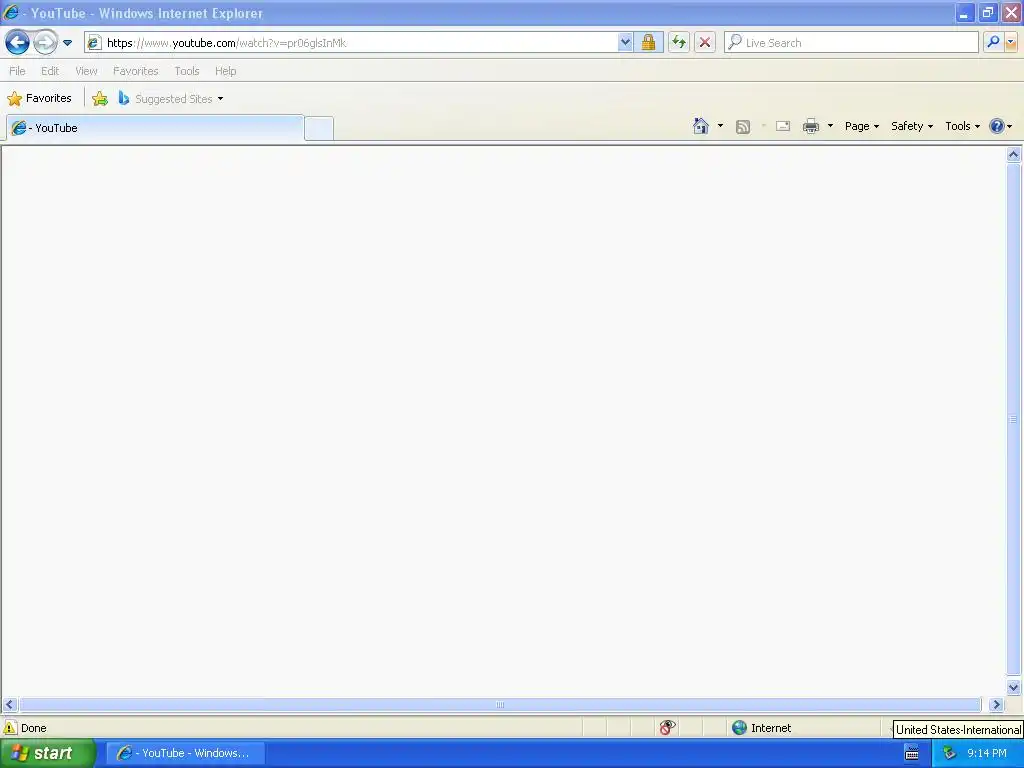Screen dimensions: 1024x768
Task: Open the Favorites menu in menu bar
Action: [x=136, y=71]
